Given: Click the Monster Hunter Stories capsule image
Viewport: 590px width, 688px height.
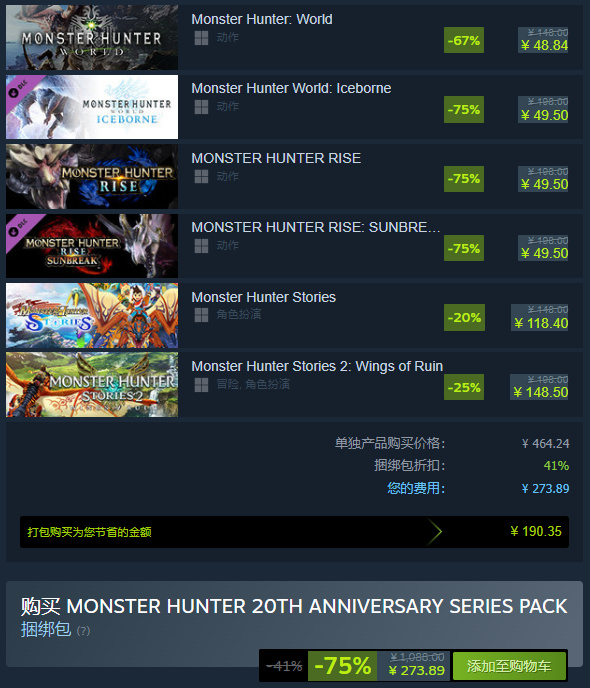Looking at the screenshot, I should pyautogui.click(x=92, y=315).
